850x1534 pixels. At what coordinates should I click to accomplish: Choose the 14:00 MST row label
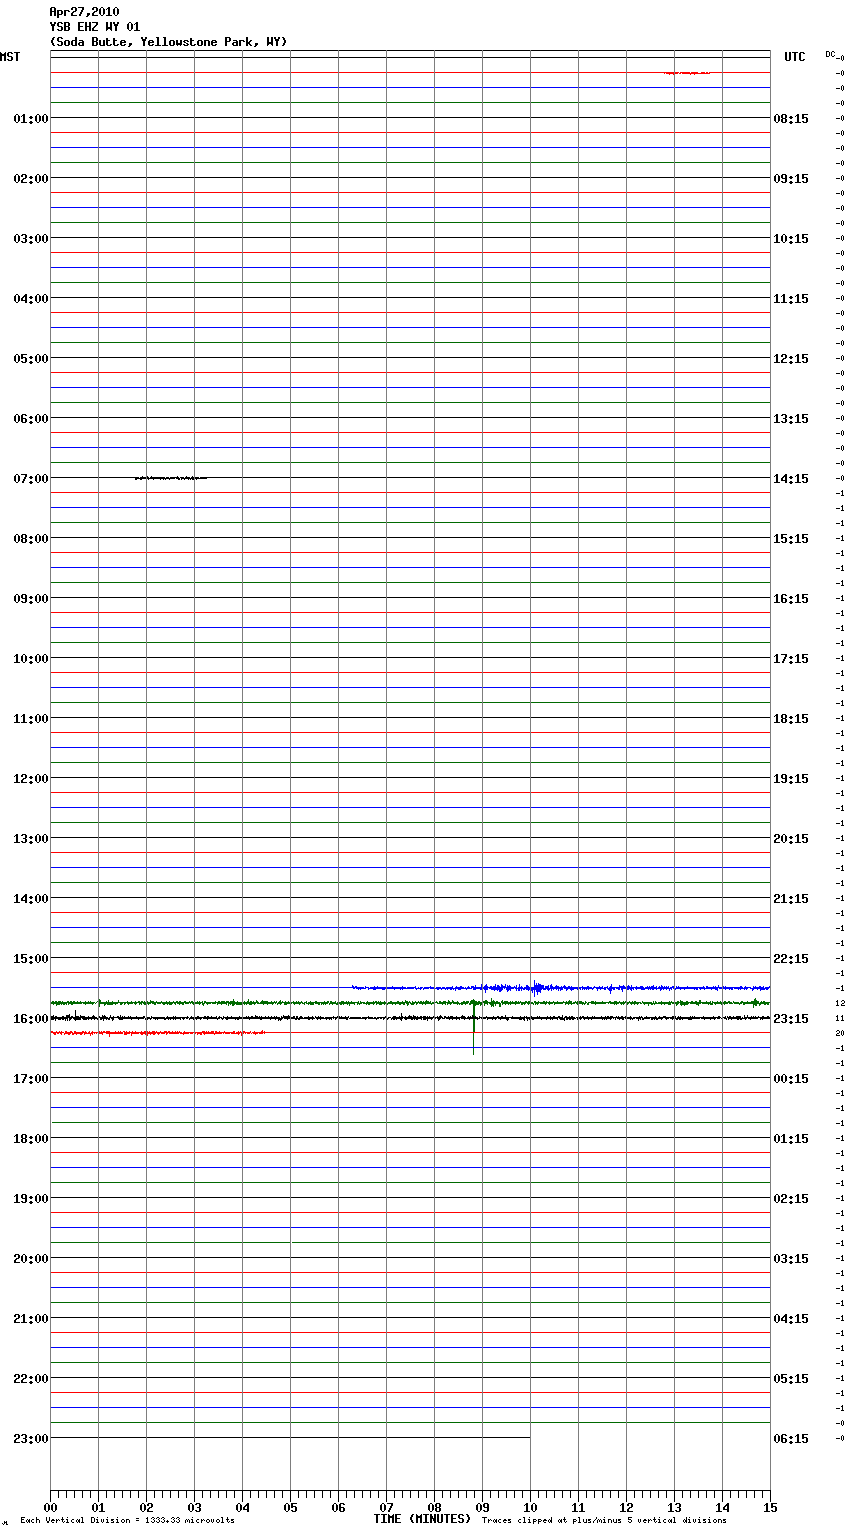pyautogui.click(x=31, y=899)
